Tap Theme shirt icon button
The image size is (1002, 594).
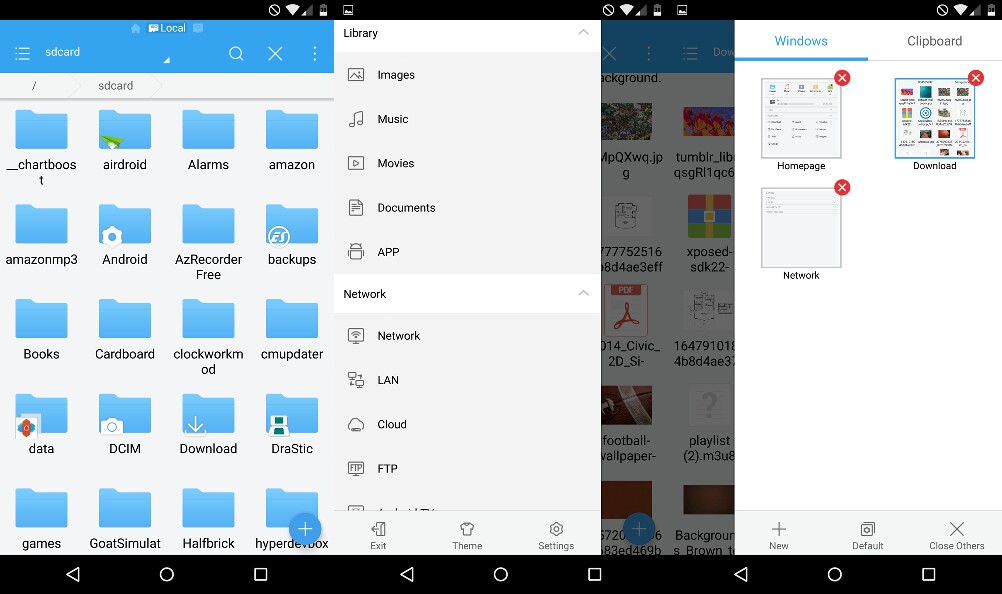467,535
